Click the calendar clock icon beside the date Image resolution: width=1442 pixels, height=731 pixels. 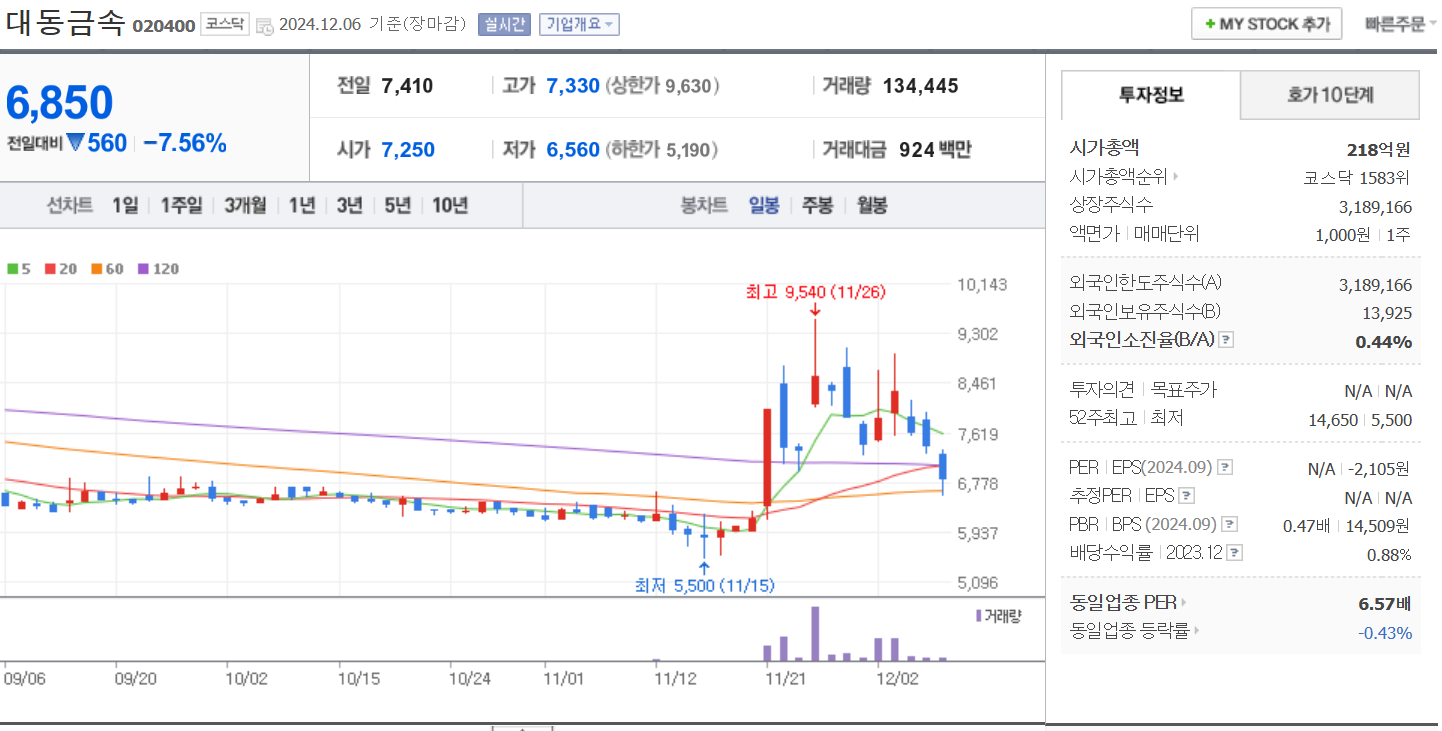(264, 26)
